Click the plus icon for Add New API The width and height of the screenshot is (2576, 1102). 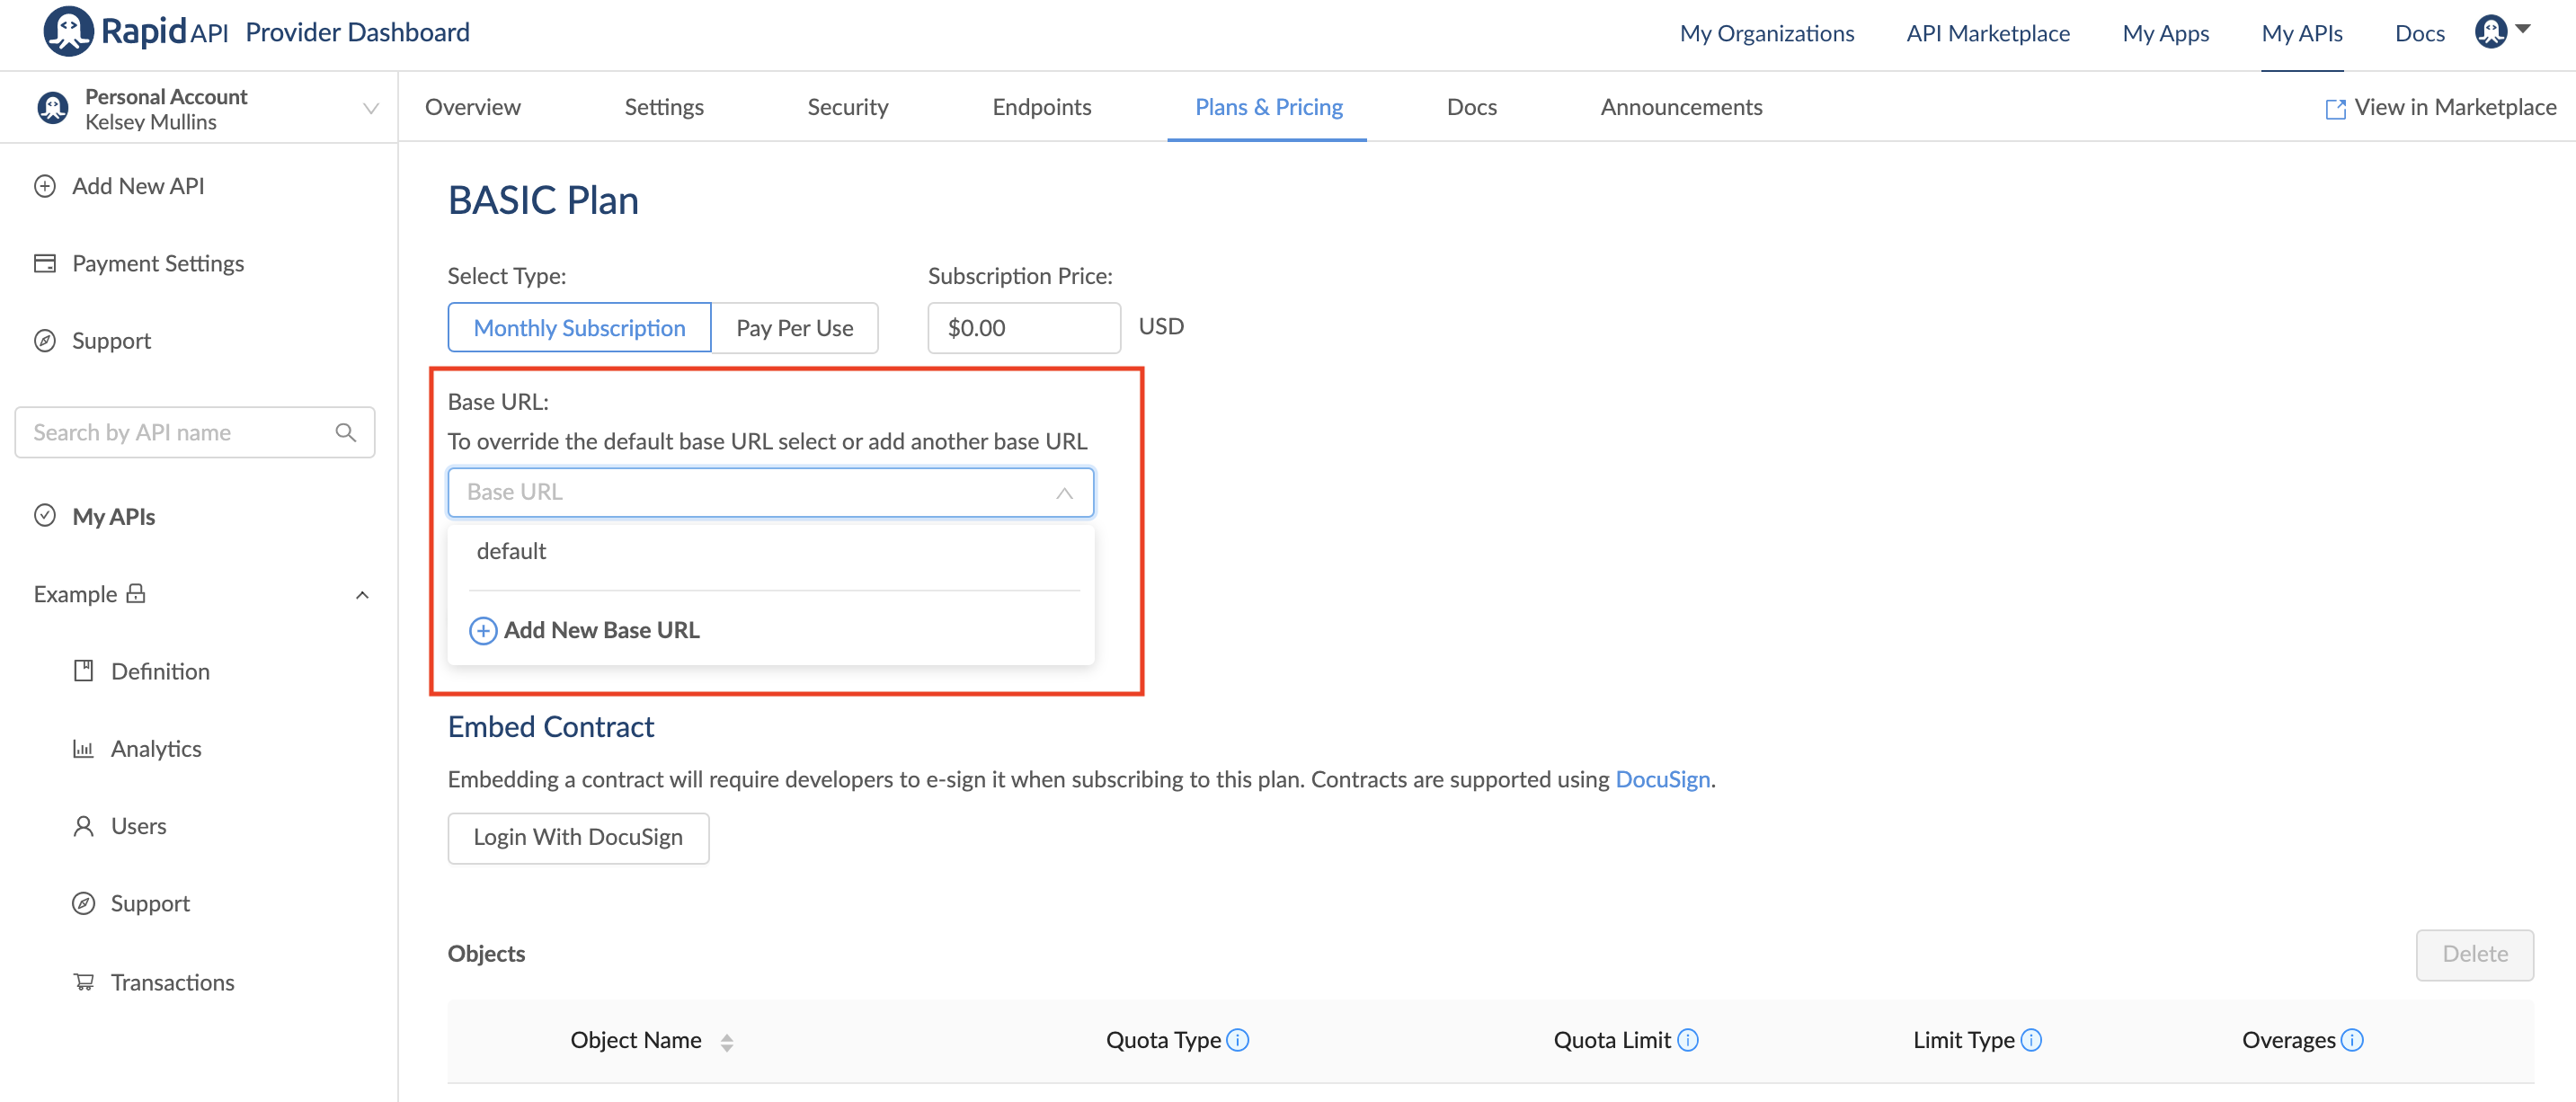click(45, 186)
